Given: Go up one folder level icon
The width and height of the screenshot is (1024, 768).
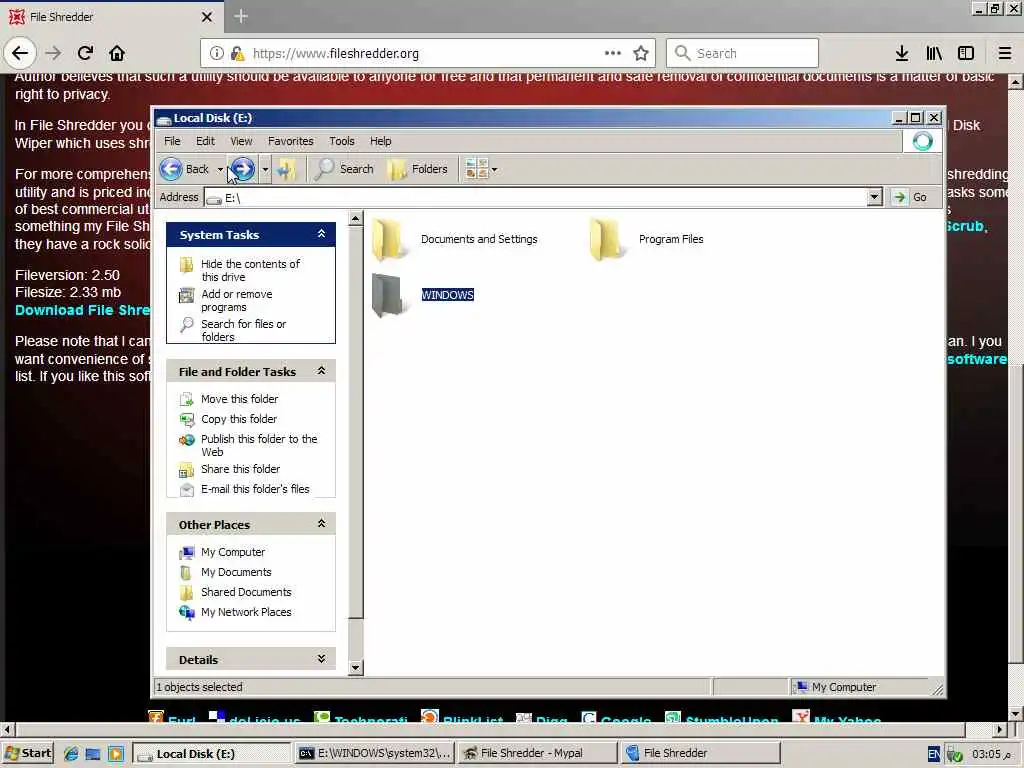Looking at the screenshot, I should click(x=286, y=169).
